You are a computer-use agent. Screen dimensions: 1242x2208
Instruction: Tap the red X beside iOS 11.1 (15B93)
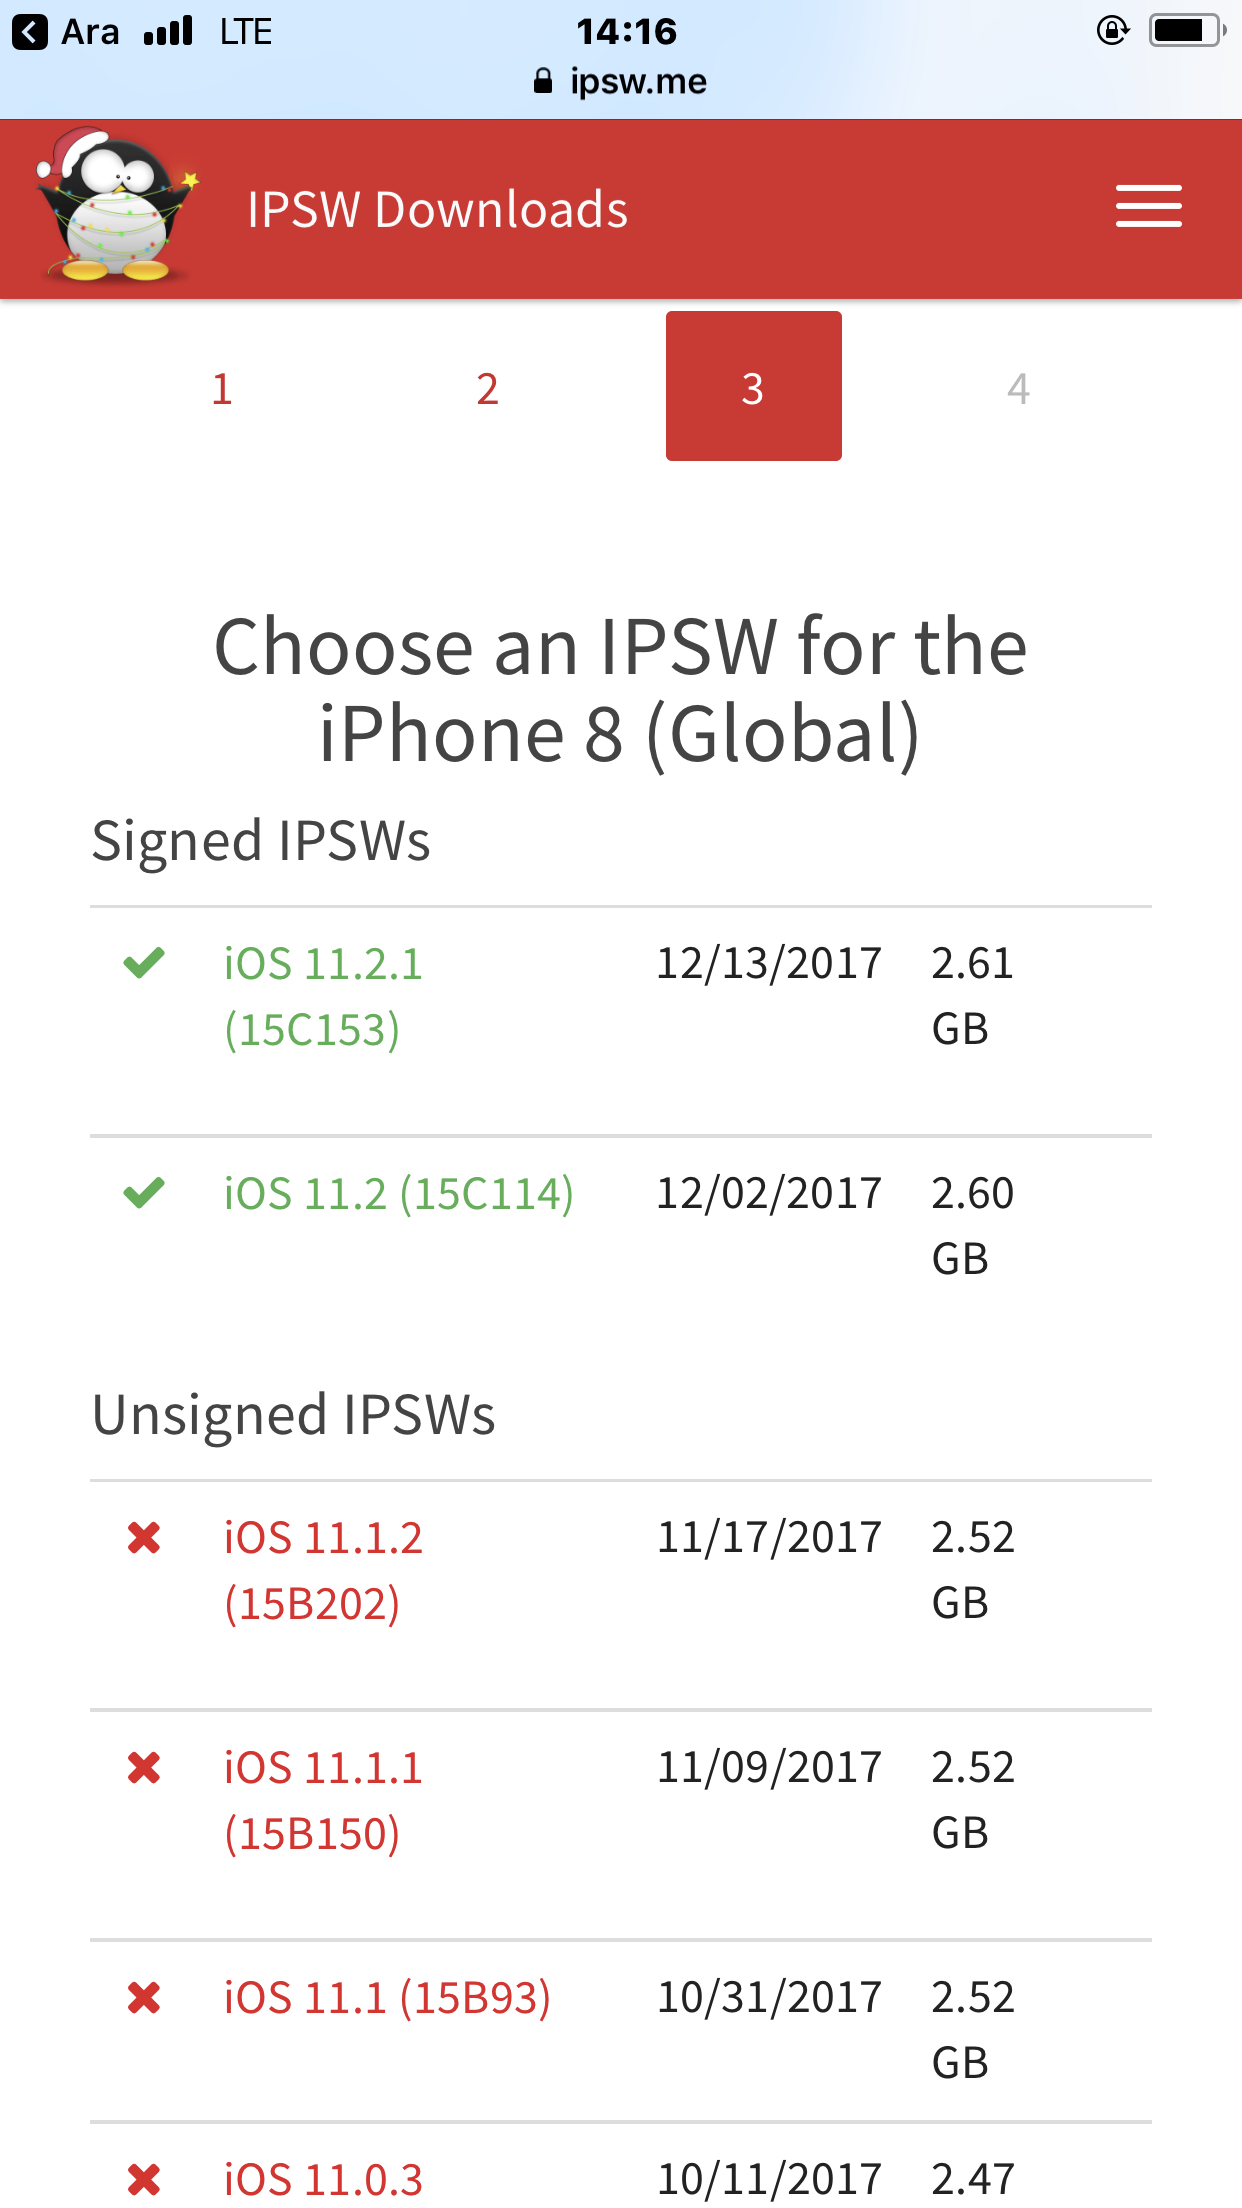pyautogui.click(x=144, y=1997)
